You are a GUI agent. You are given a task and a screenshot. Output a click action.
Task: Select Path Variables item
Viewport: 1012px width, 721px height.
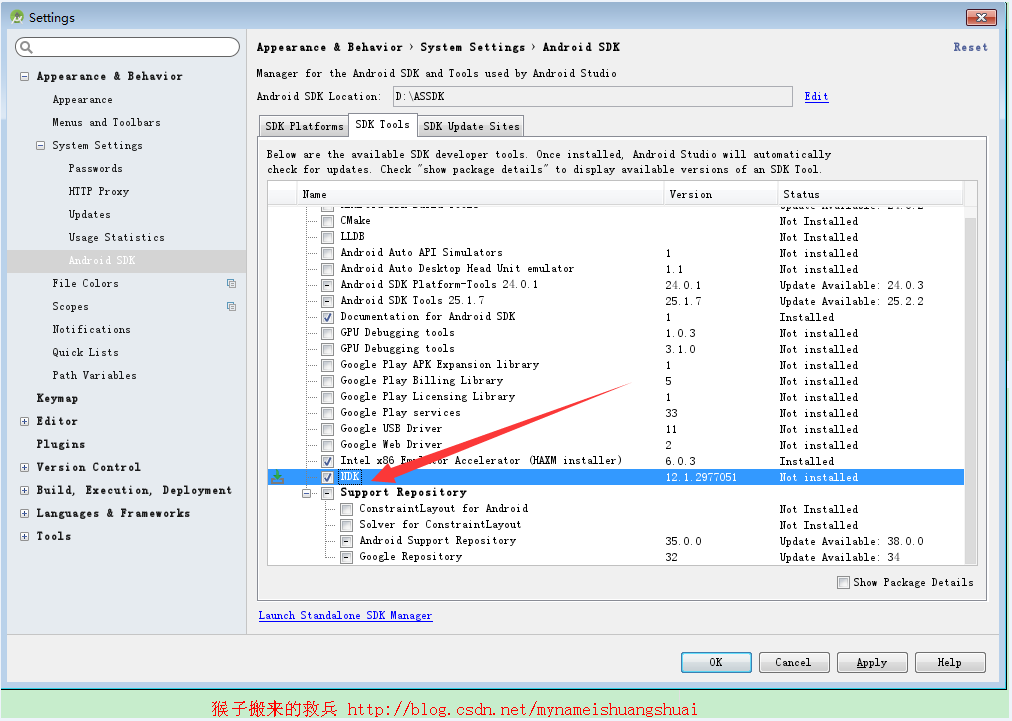click(x=94, y=375)
